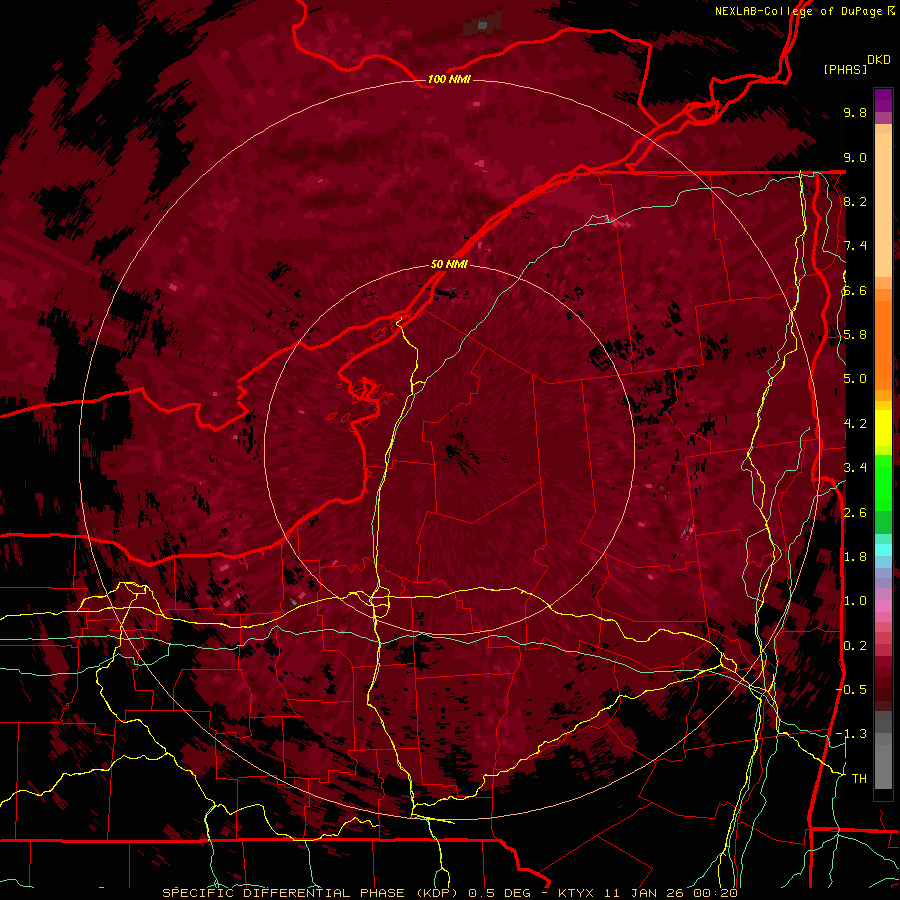The image size is (900, 900).
Task: Click the 2.6 scale value
Action: click(x=855, y=513)
